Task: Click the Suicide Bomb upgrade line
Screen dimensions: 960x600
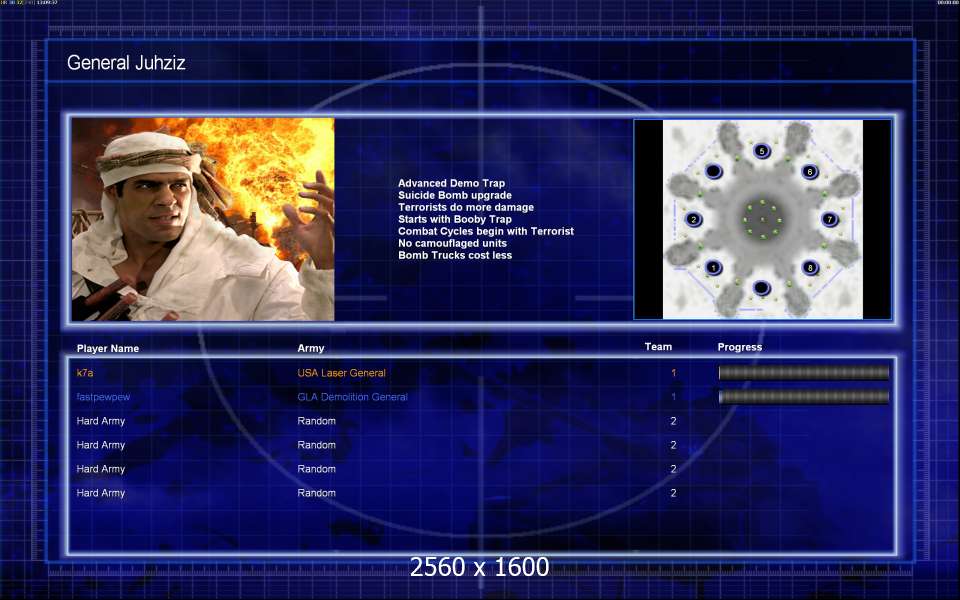Action: click(455, 195)
